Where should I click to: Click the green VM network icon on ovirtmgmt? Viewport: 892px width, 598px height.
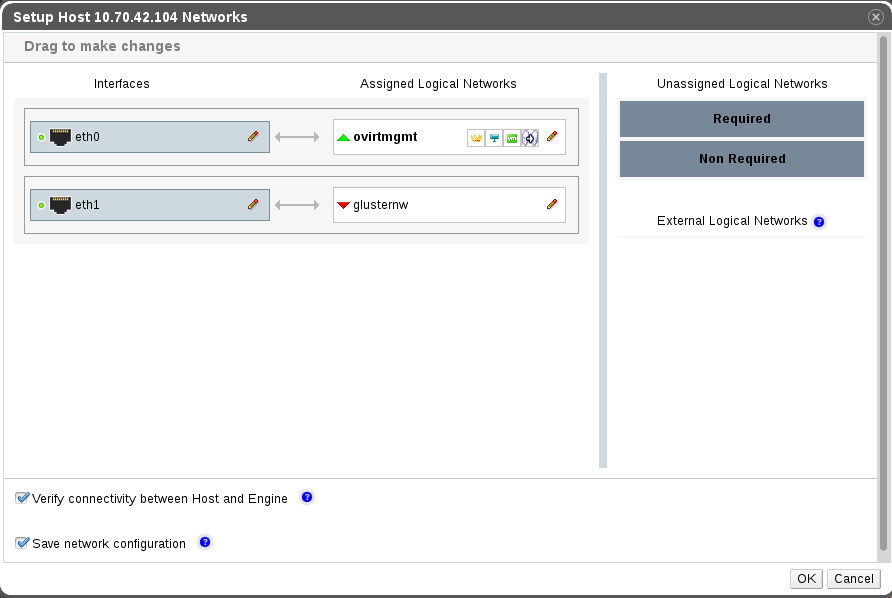coord(512,138)
